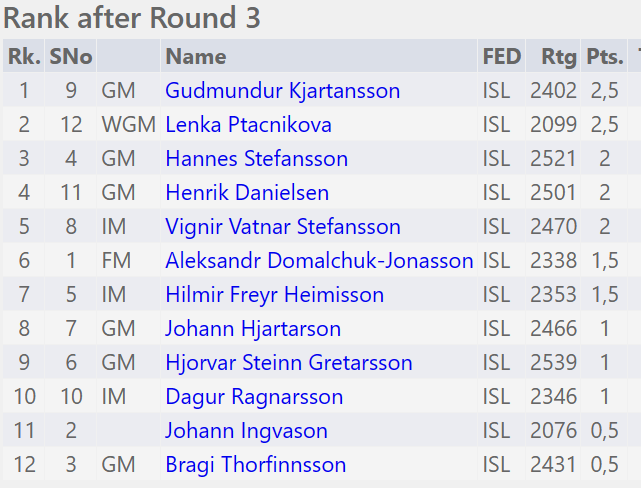Image resolution: width=641 pixels, height=488 pixels.
Task: Open Hjorvar Steinn Gretarsson's link
Action: tap(289, 363)
